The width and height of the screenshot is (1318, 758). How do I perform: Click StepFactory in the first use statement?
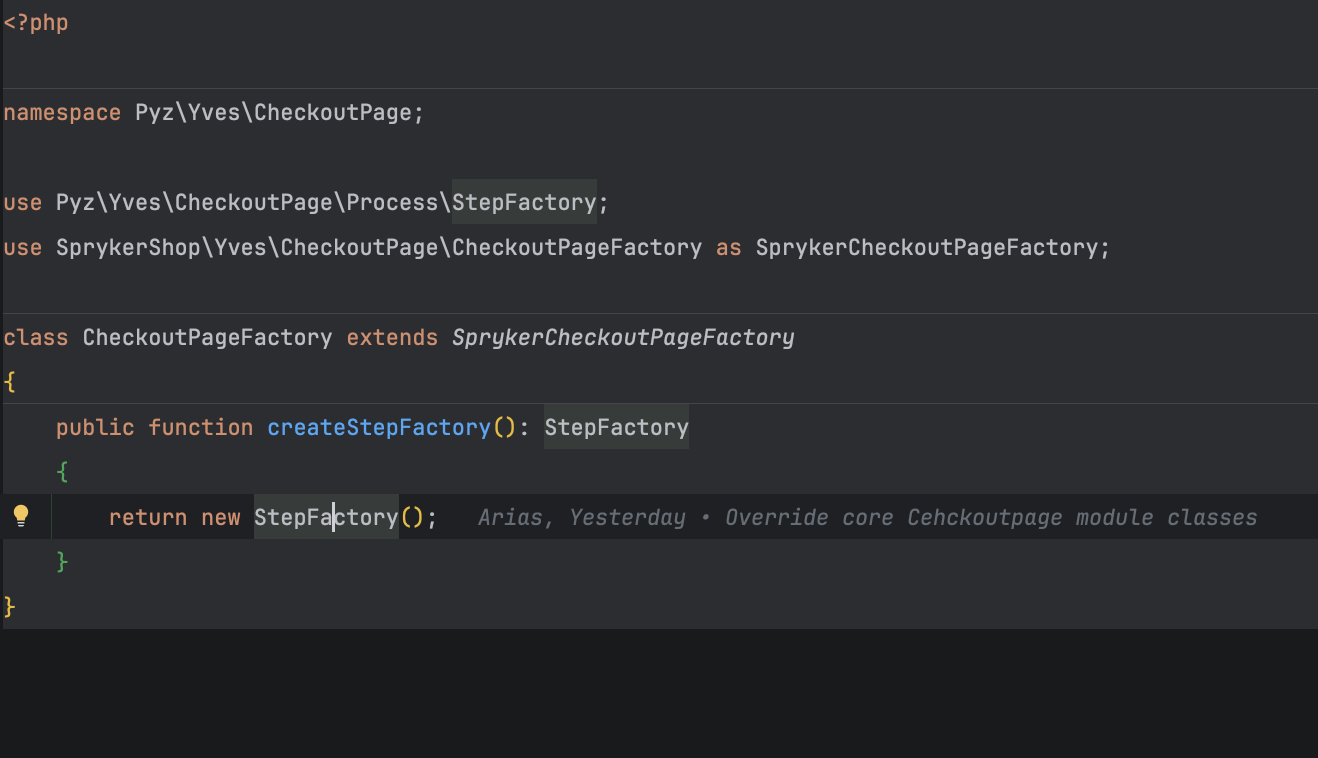pos(522,202)
